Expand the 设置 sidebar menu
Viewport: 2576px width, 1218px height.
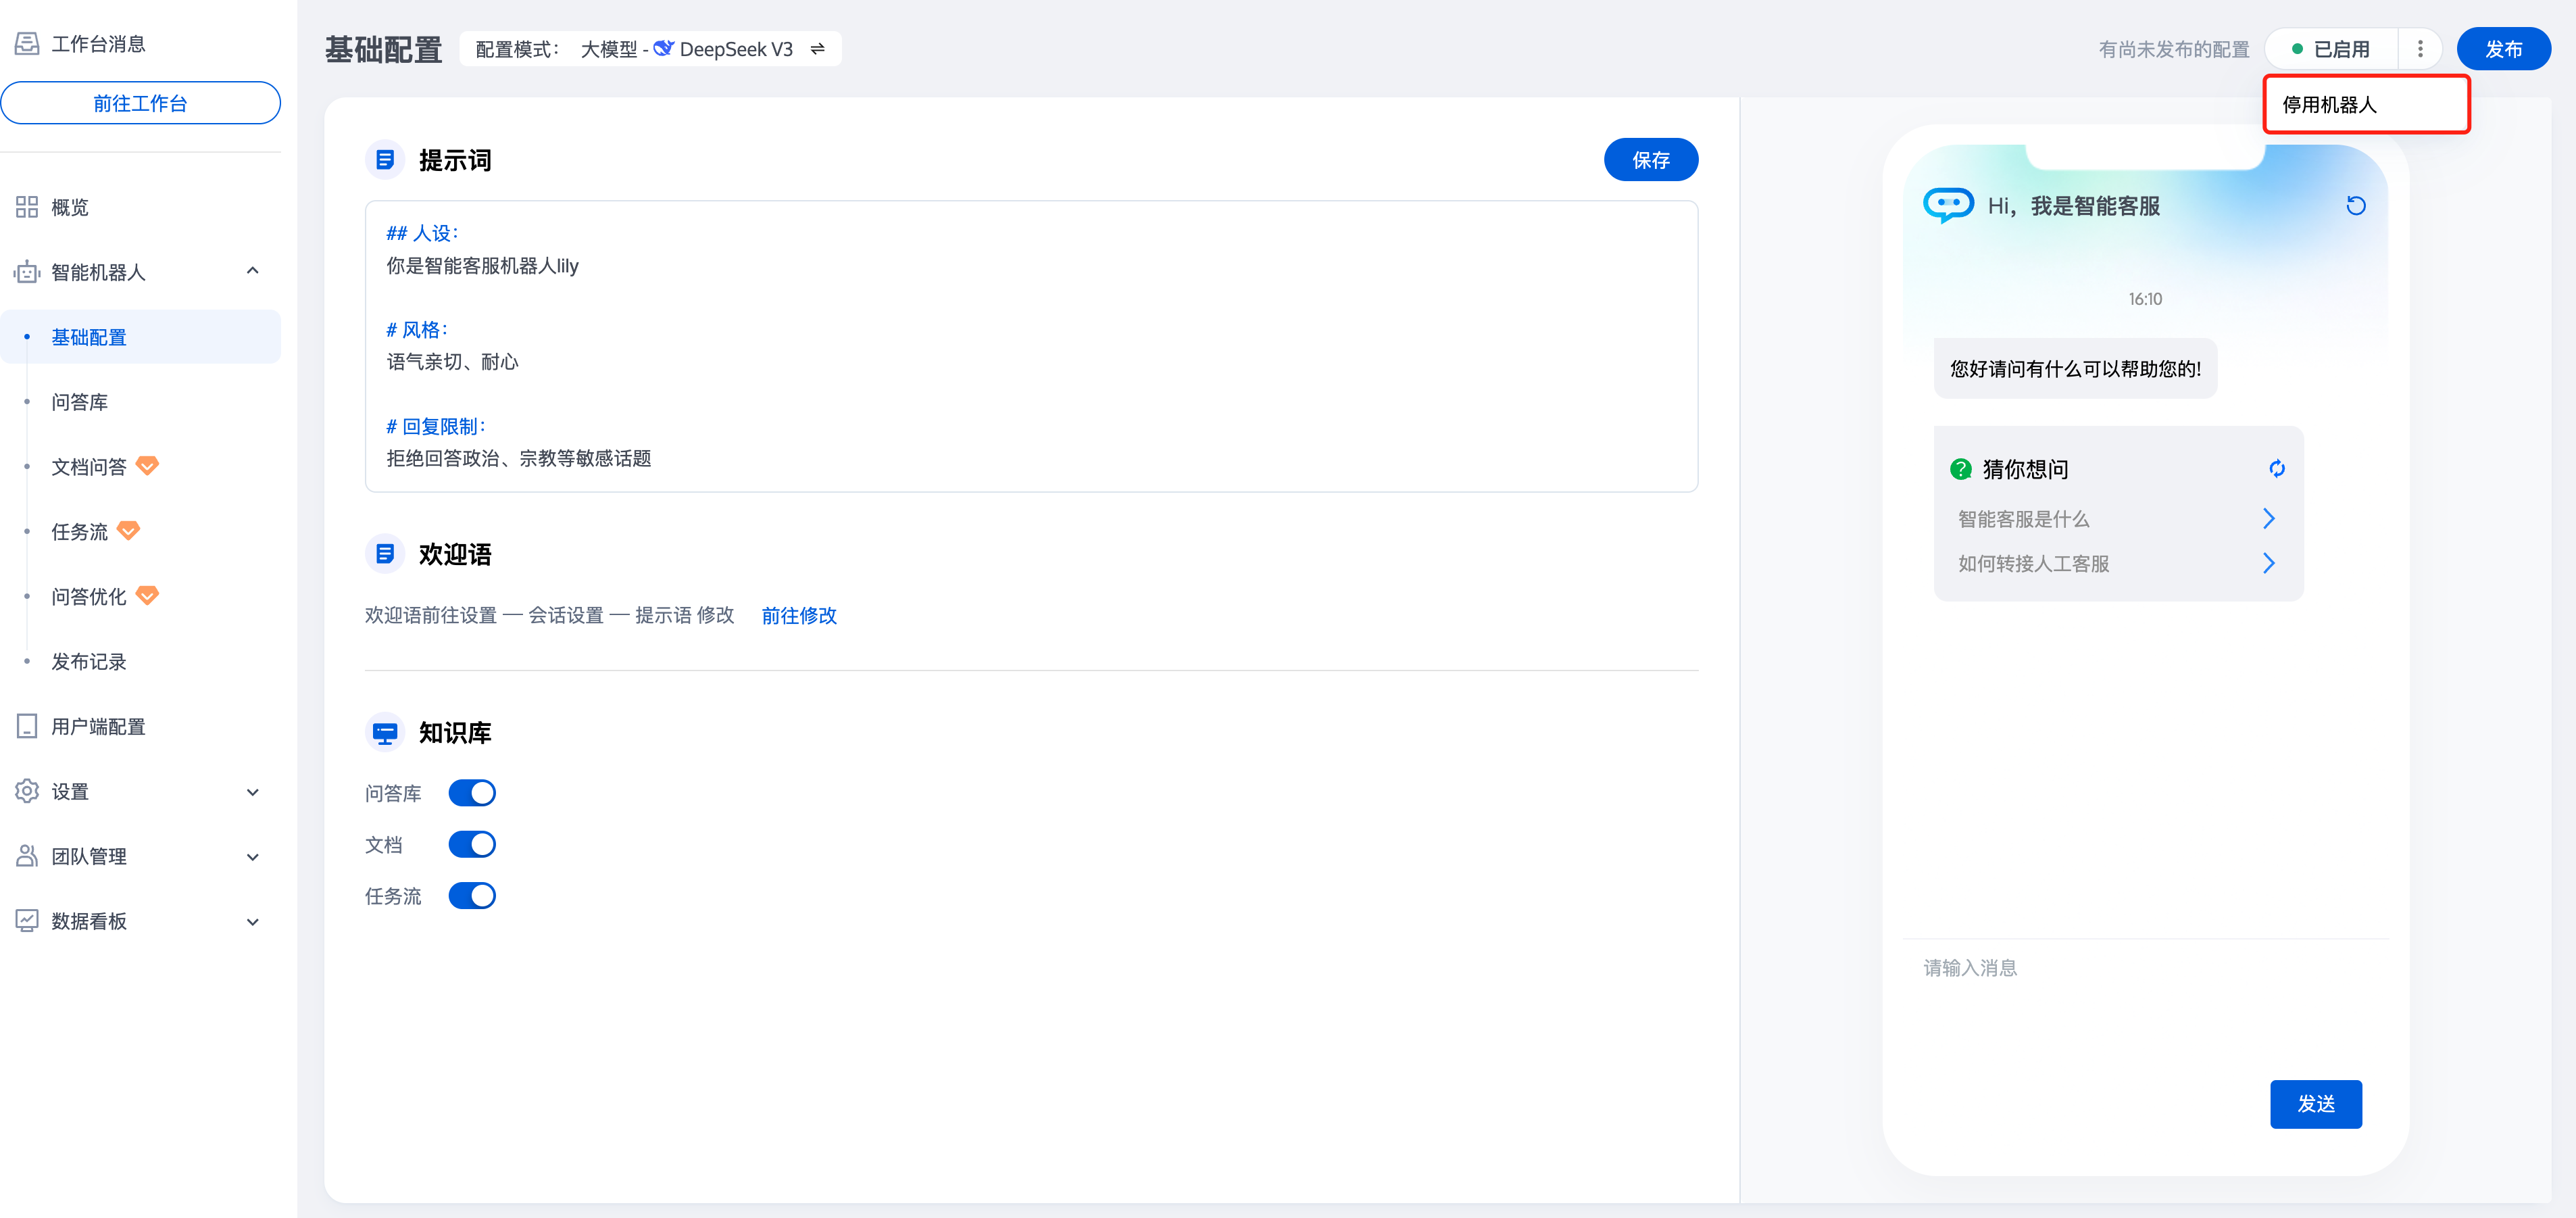tap(253, 792)
